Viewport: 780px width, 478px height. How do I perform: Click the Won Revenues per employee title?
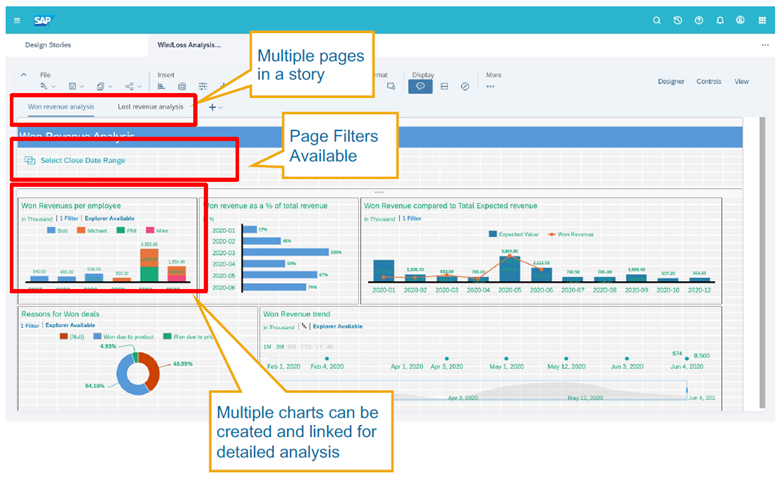(x=71, y=205)
